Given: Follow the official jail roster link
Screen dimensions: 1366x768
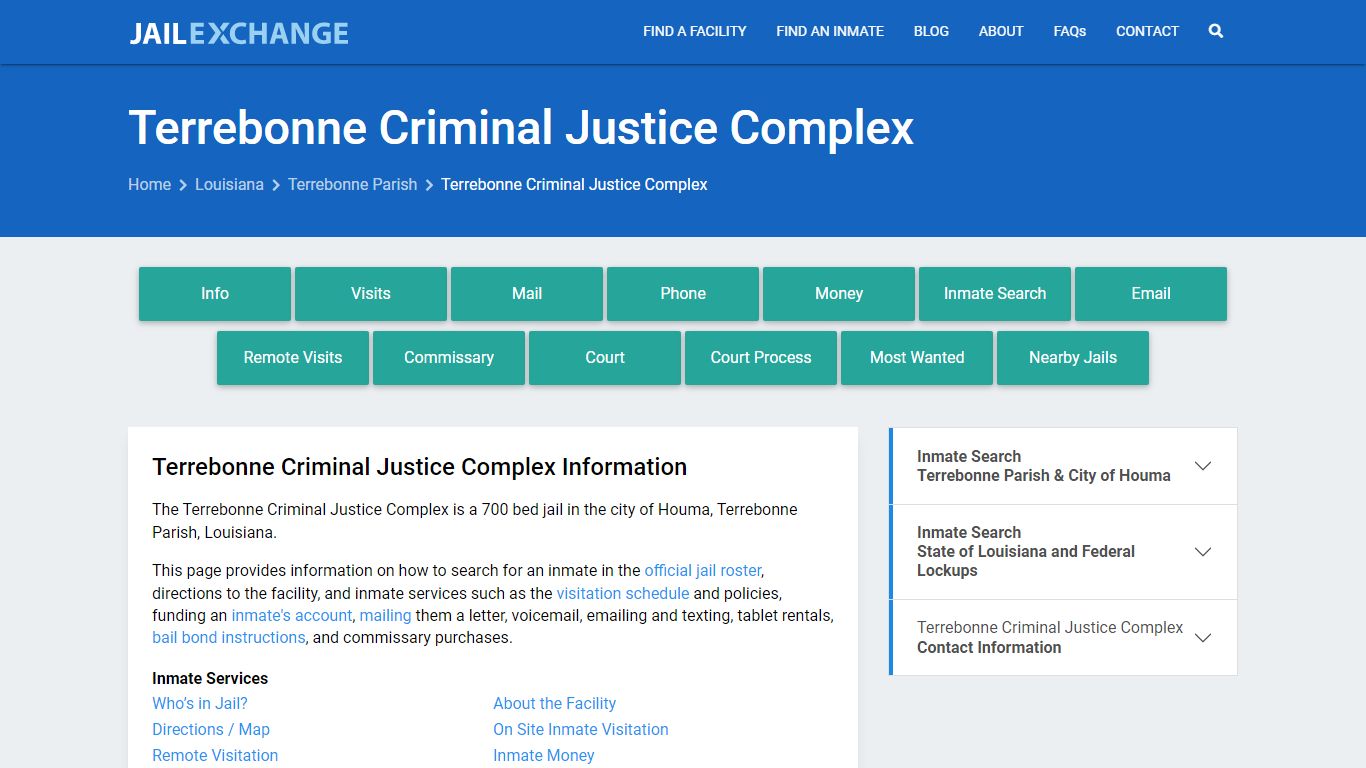Looking at the screenshot, I should click(x=703, y=570).
